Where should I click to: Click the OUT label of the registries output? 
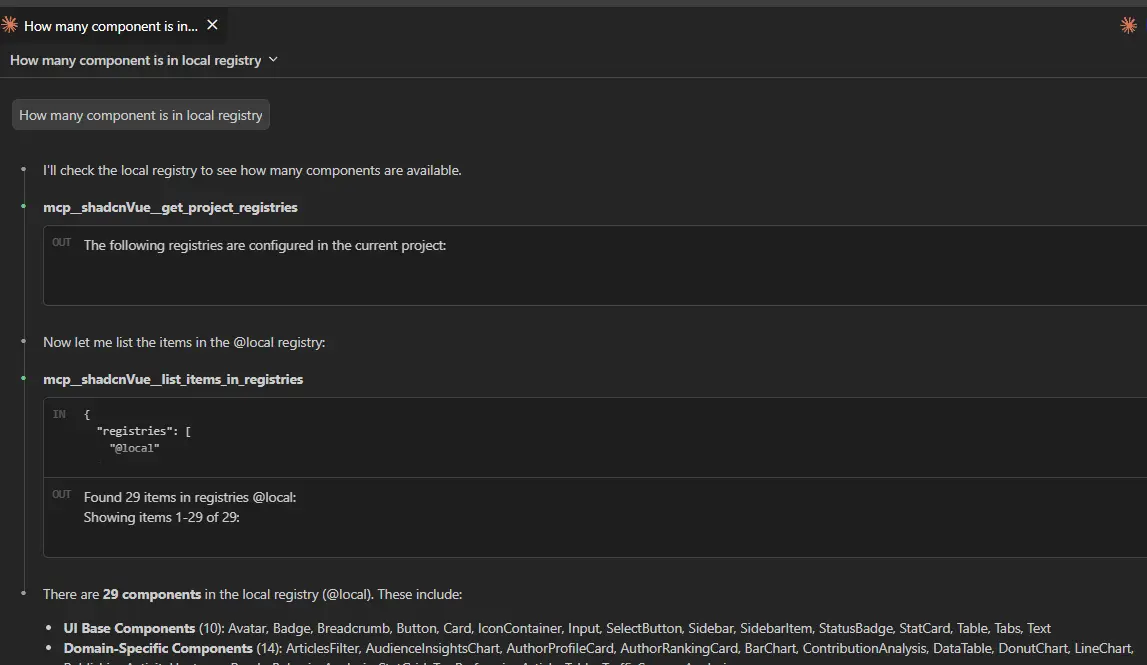(62, 243)
